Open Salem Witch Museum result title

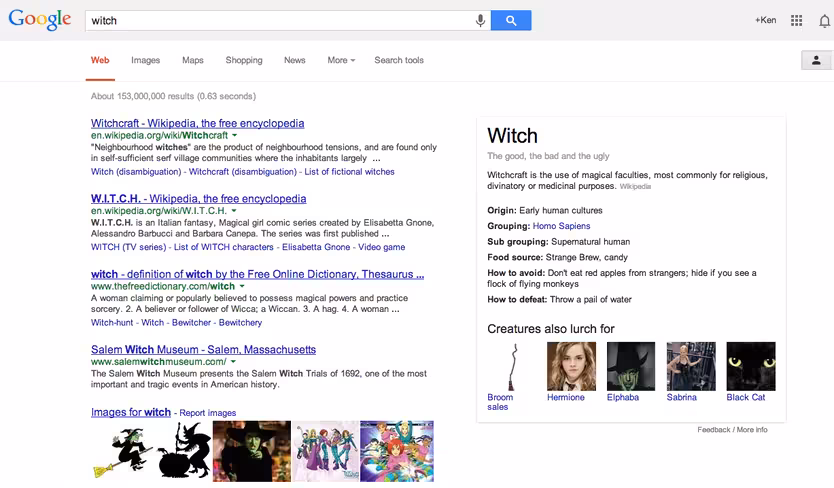tap(203, 350)
